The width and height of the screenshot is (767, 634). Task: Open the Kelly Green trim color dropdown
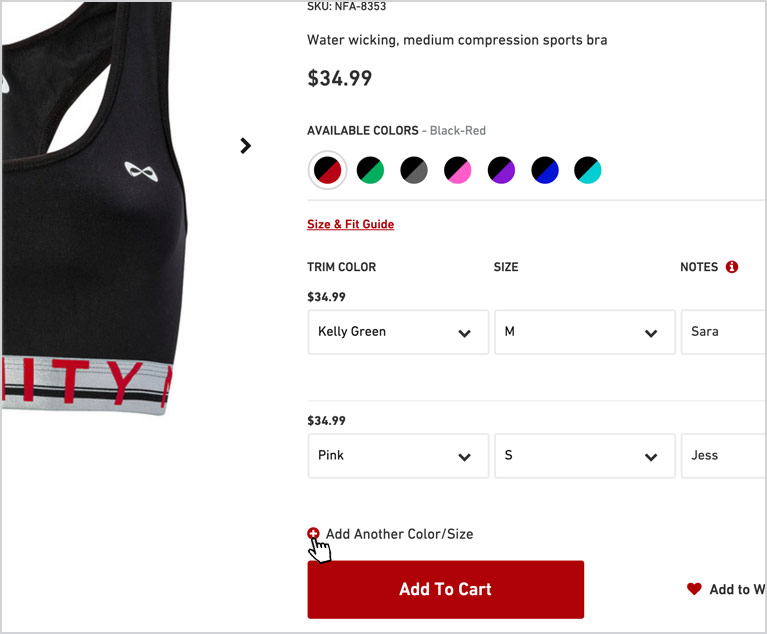pyautogui.click(x=398, y=332)
